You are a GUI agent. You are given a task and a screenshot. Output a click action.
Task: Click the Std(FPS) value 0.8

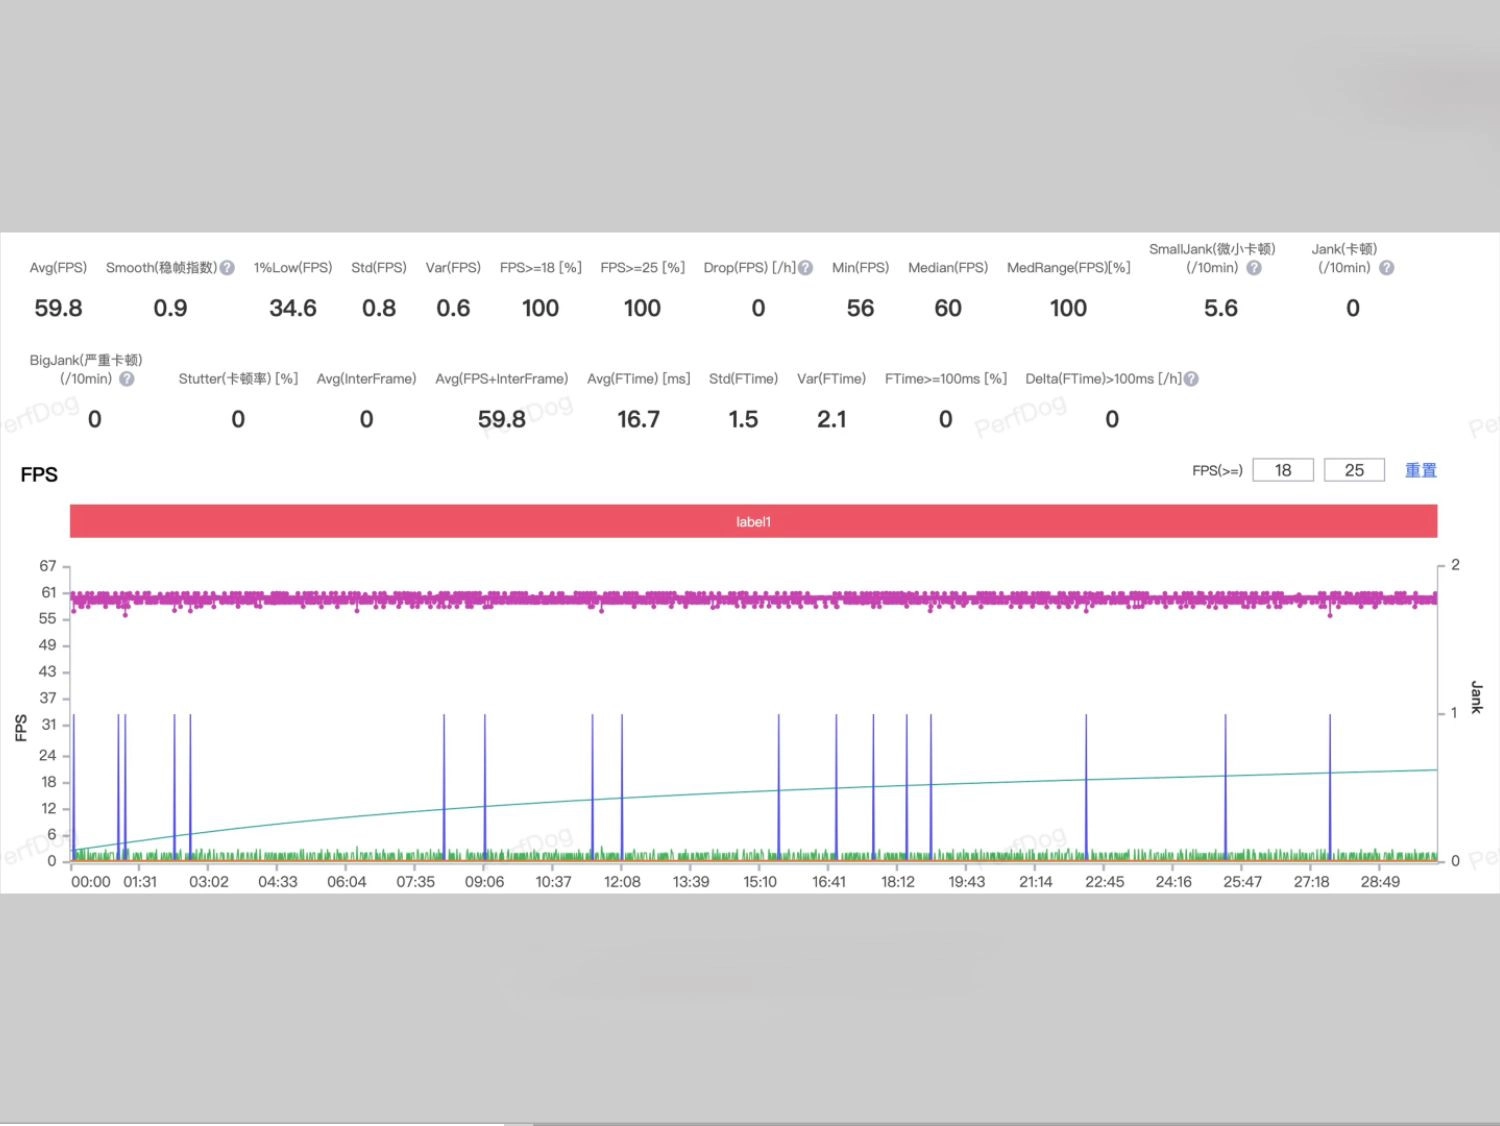[x=379, y=308]
